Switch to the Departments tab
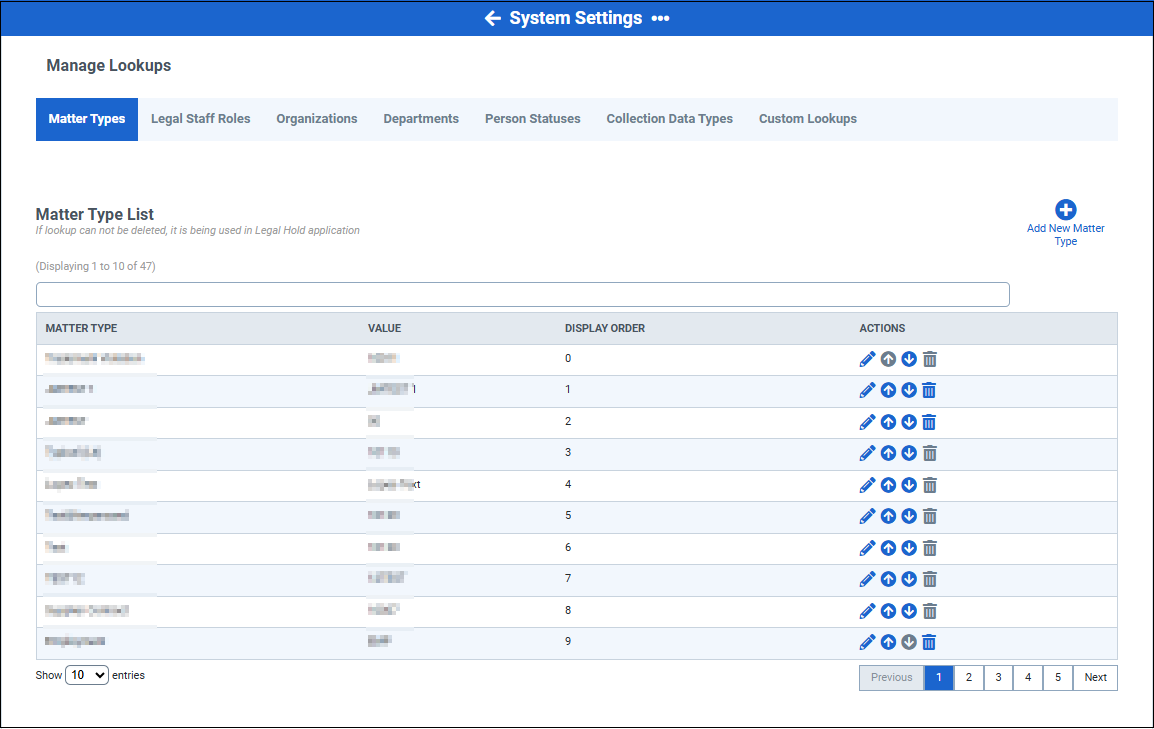 click(x=421, y=119)
